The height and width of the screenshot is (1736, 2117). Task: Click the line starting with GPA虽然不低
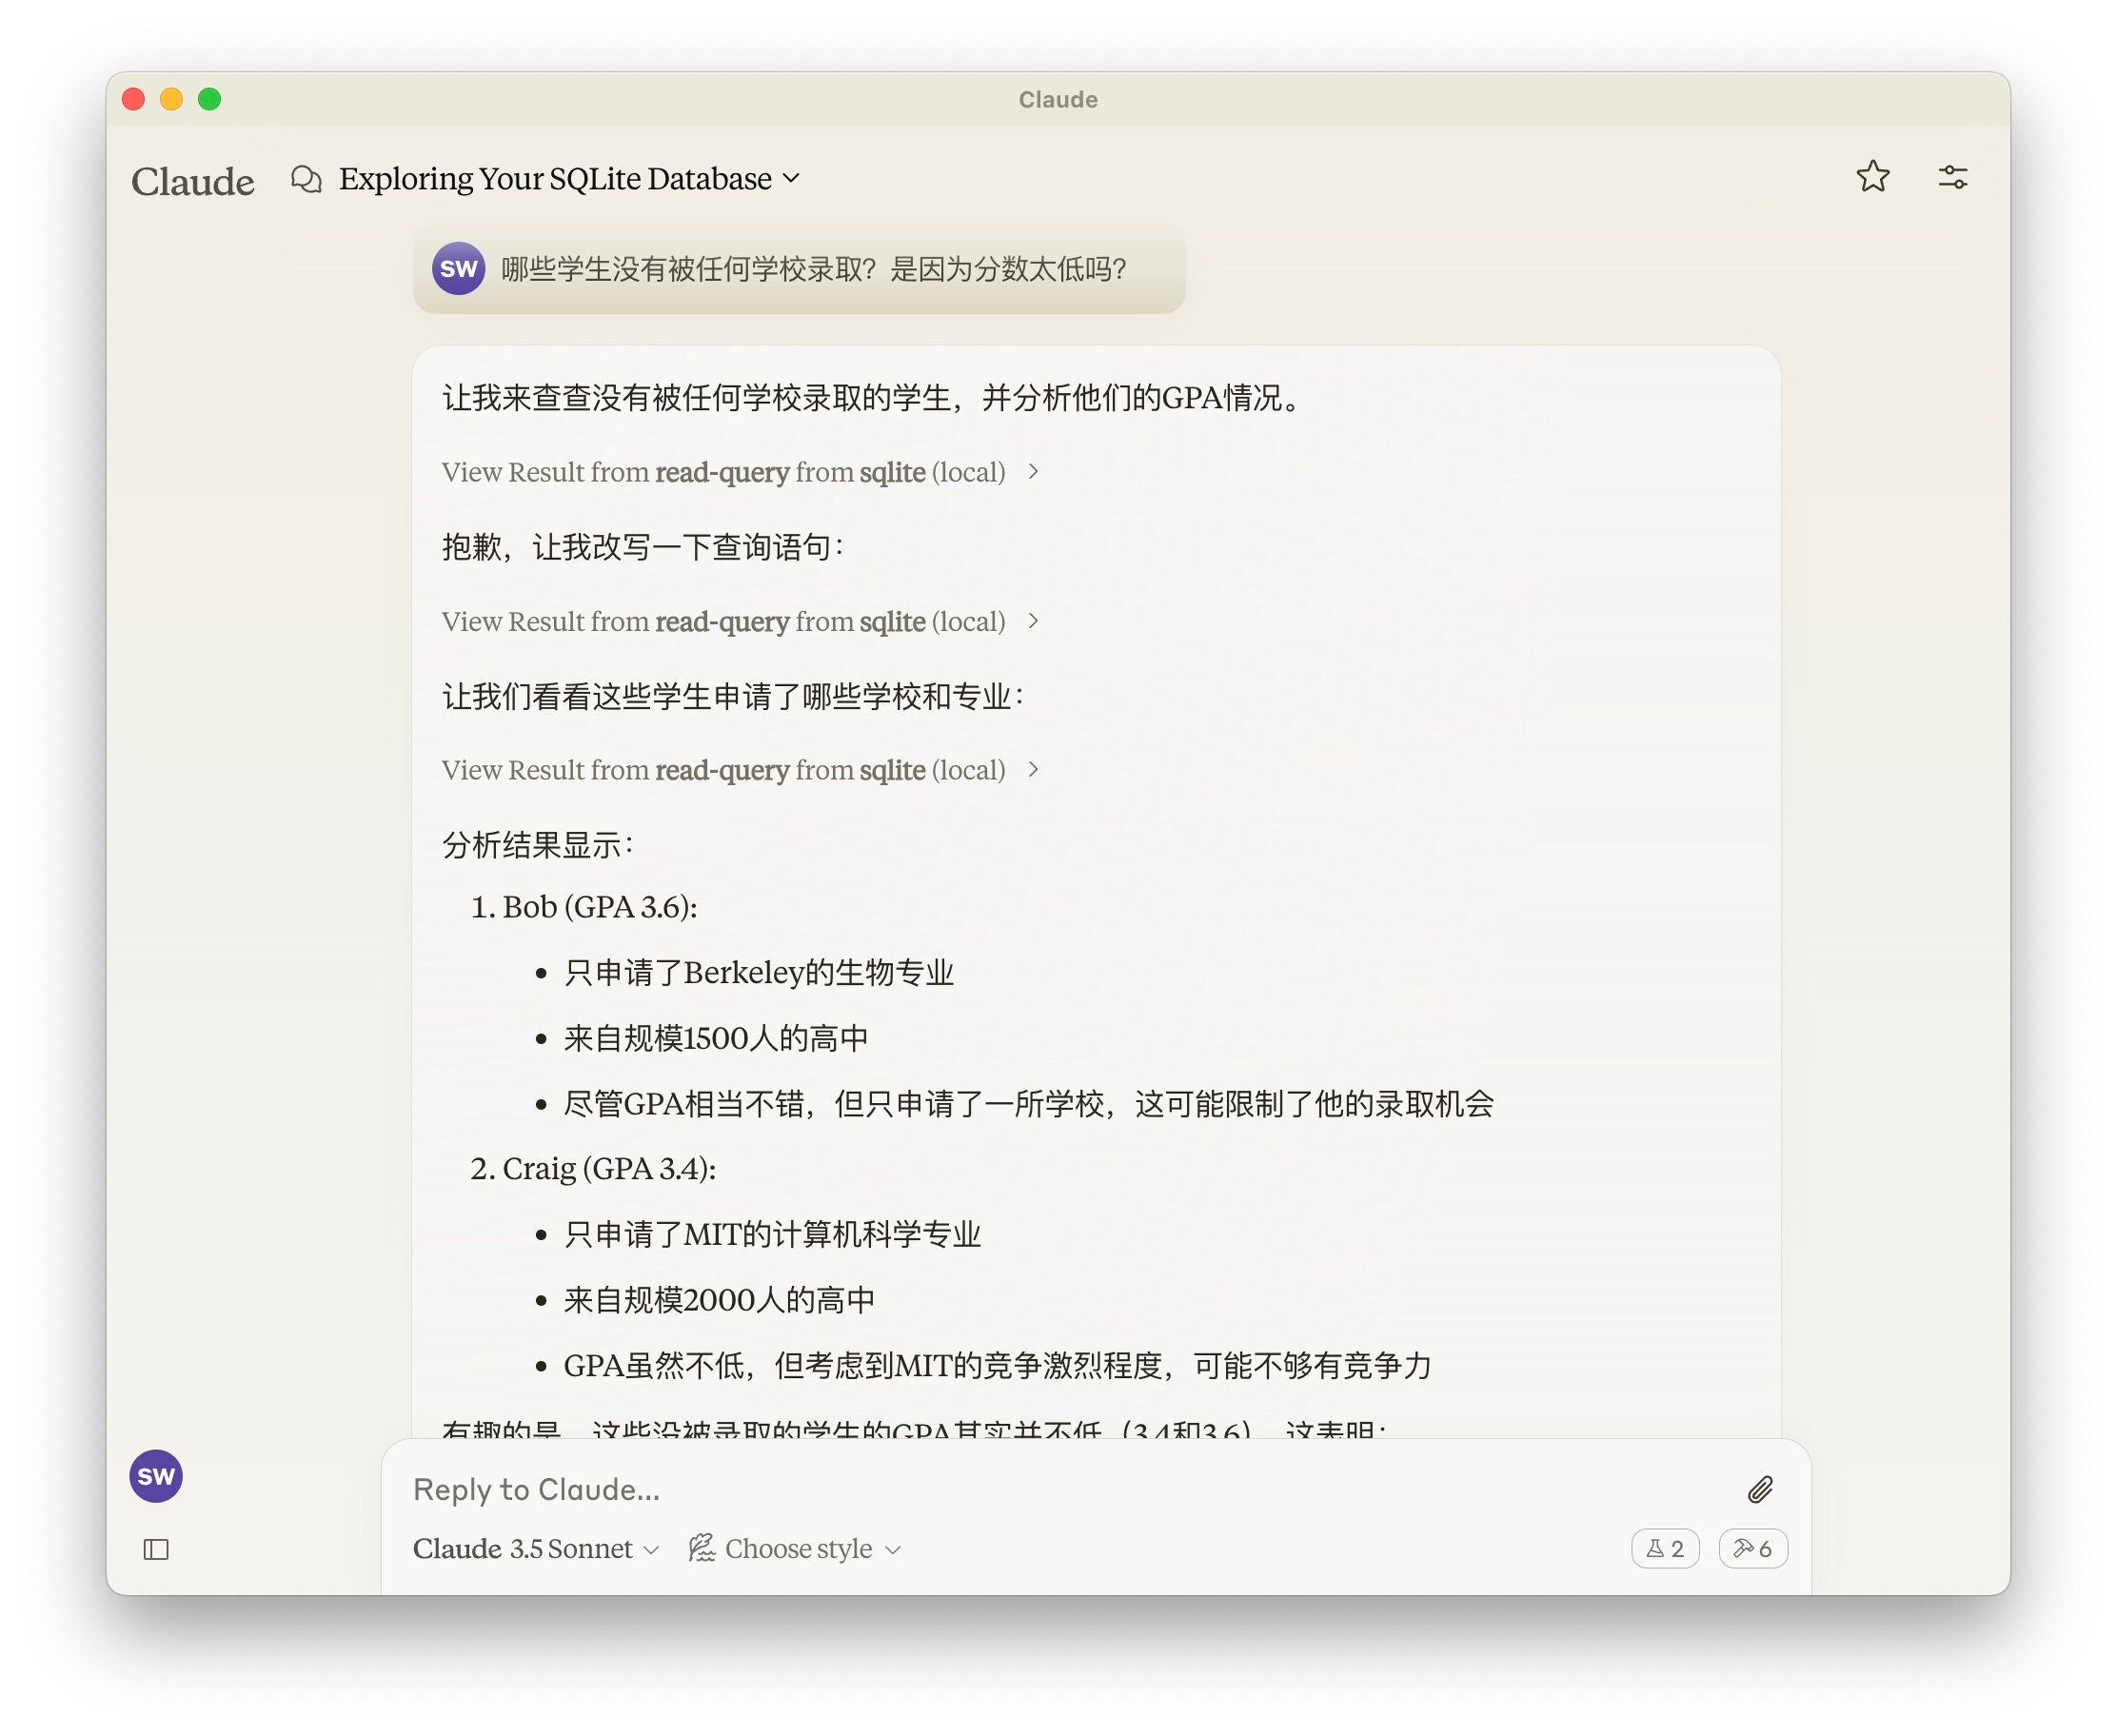point(998,1366)
